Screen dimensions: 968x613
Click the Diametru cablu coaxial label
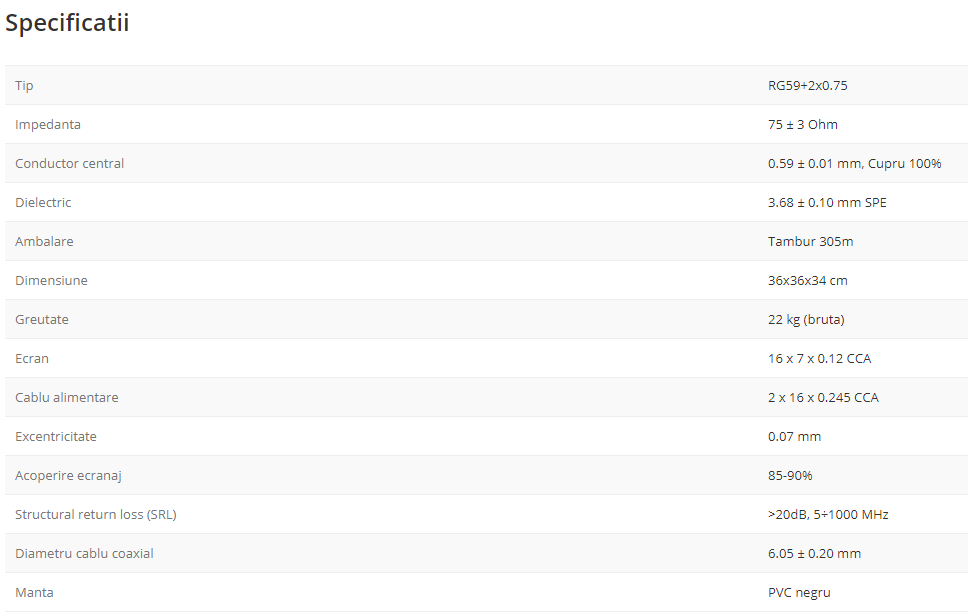pos(84,553)
